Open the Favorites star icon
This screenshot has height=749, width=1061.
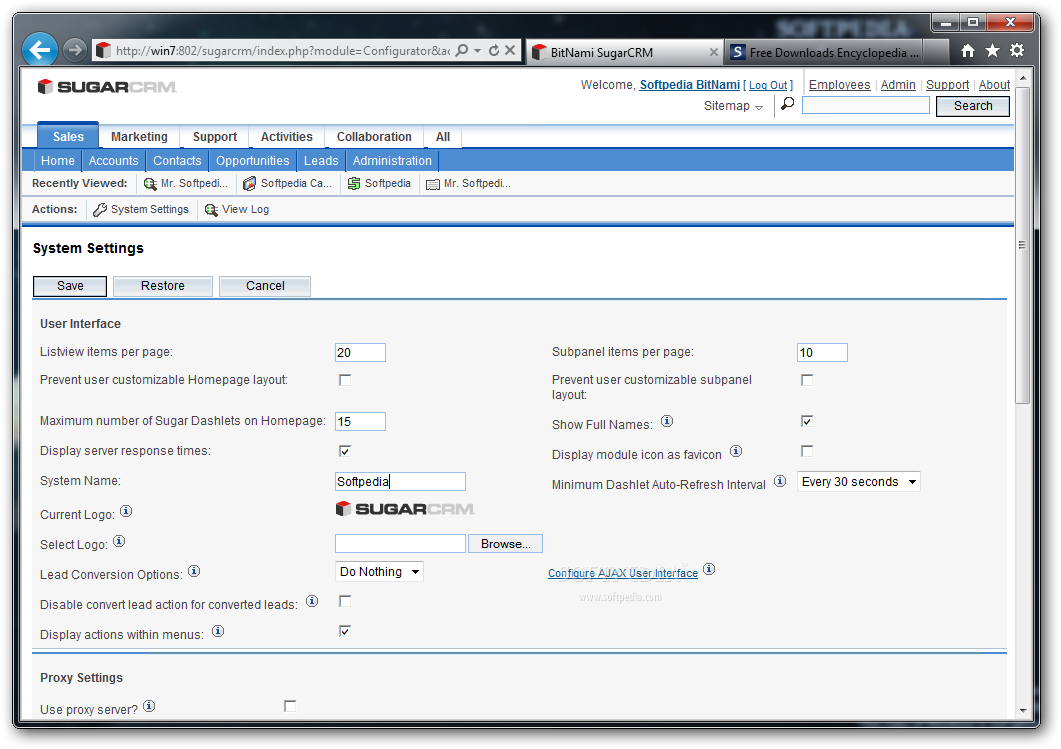[x=992, y=51]
